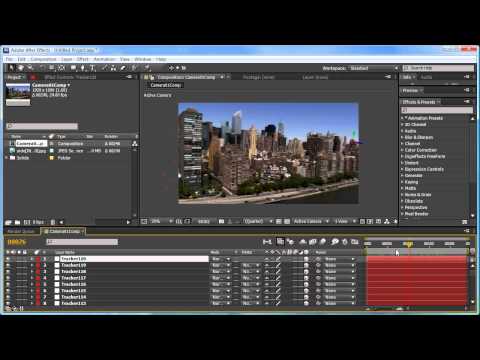Expand the Expression Controls category
The height and width of the screenshot is (360, 480).
point(402,169)
